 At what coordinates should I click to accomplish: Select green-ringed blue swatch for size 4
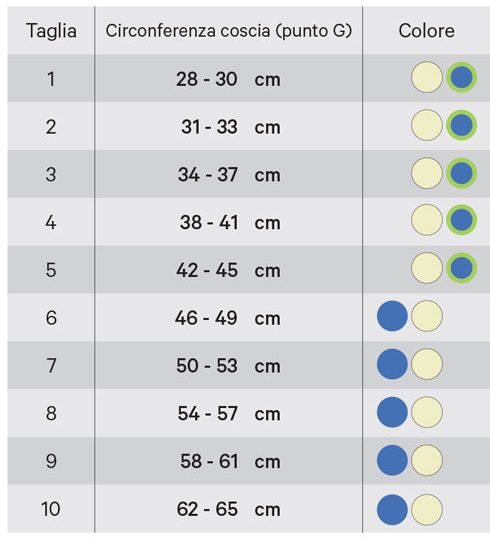point(462,220)
